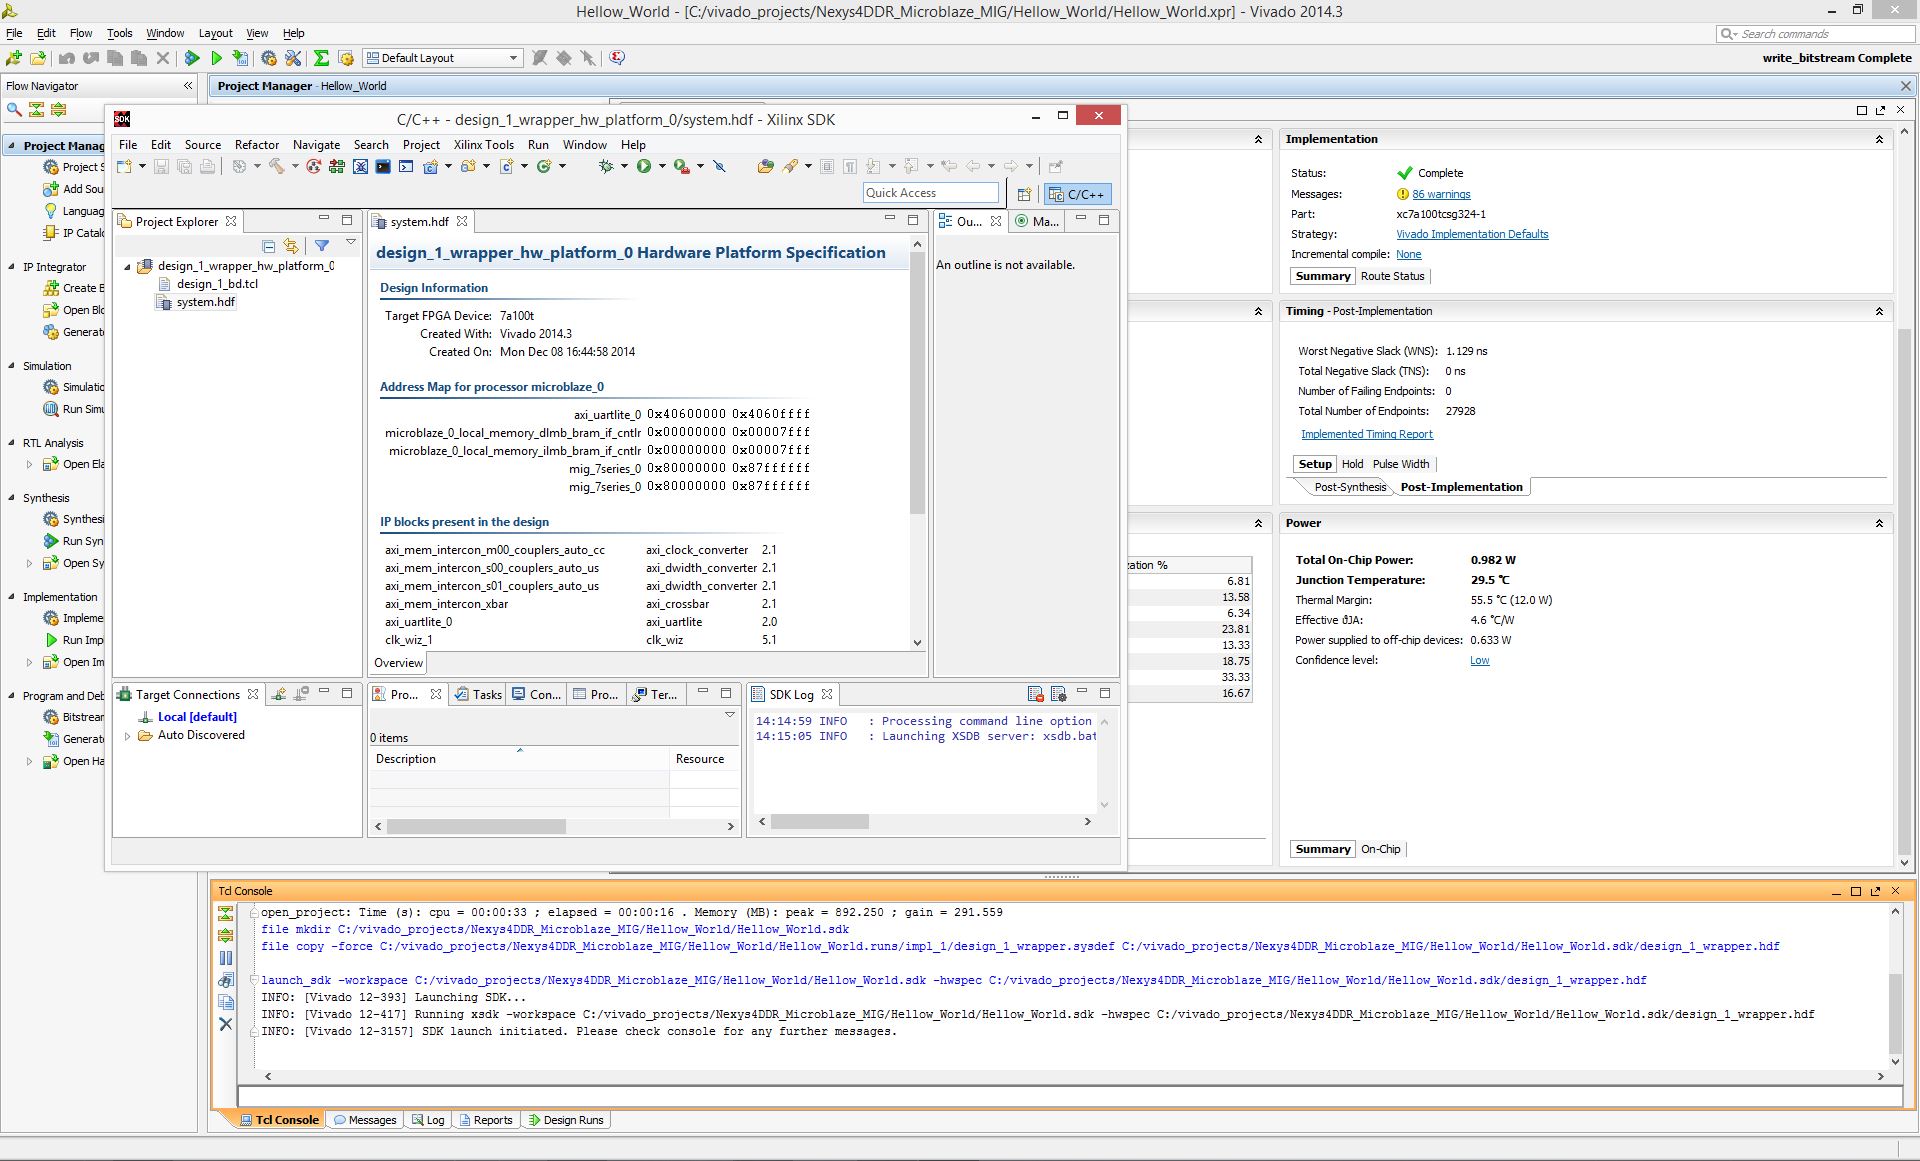Image resolution: width=1920 pixels, height=1161 pixels.
Task: Click Open Project folder icon in Vivado toolbar
Action: [38, 58]
